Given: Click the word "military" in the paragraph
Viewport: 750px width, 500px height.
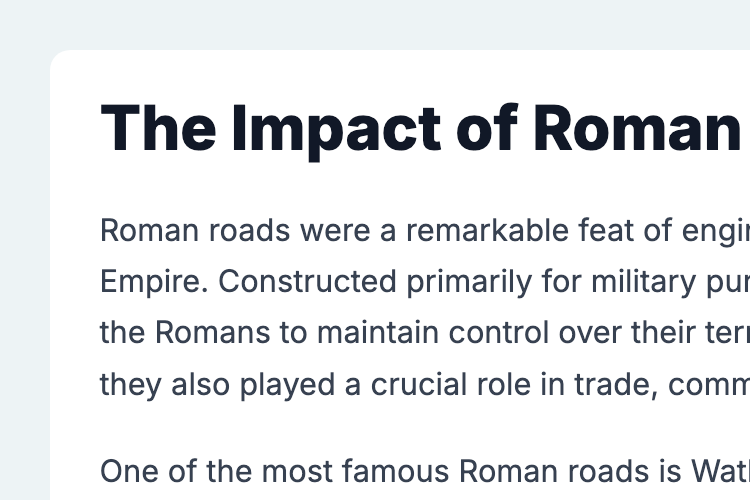Looking at the screenshot, I should (x=643, y=282).
